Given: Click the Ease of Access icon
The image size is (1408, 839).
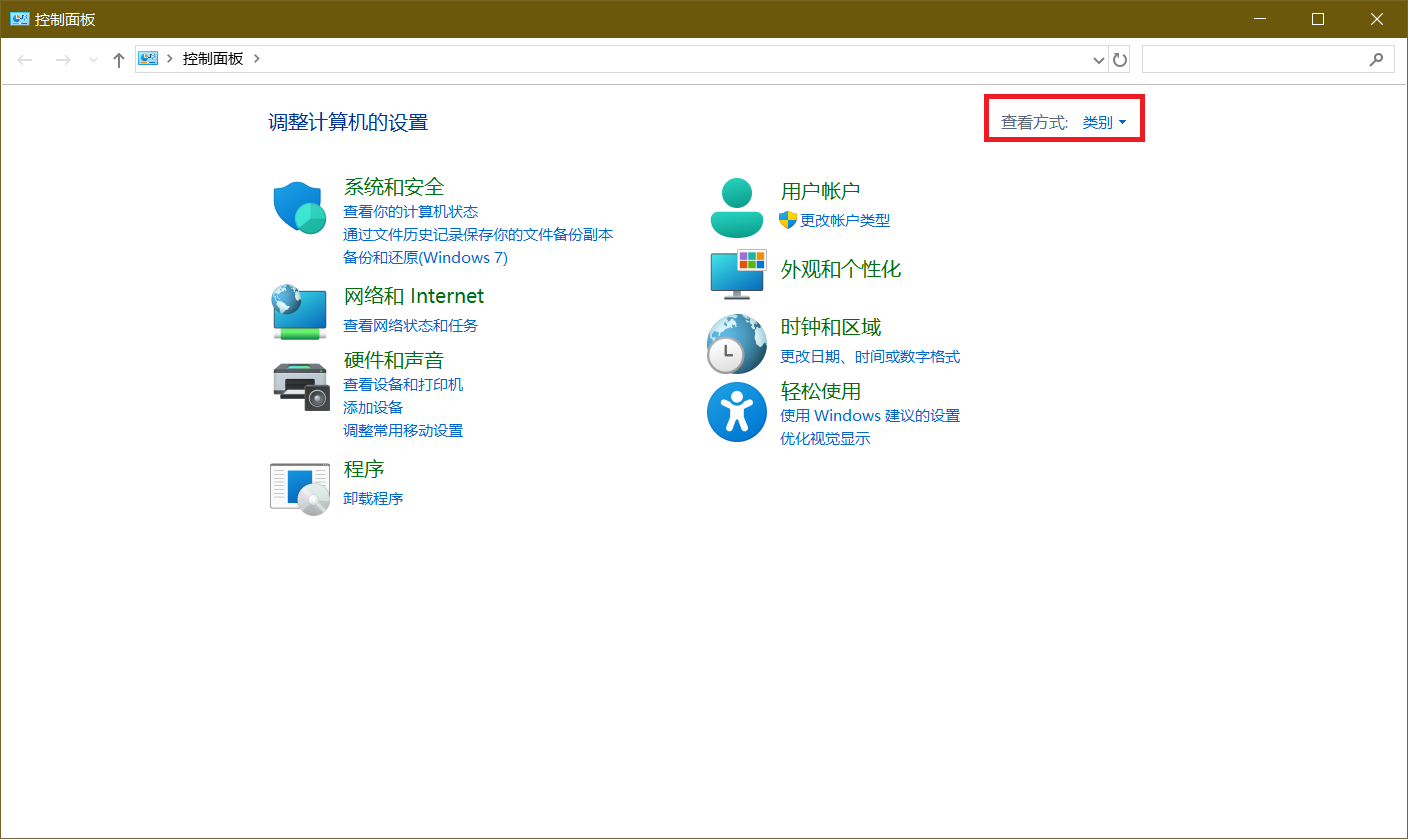Looking at the screenshot, I should [736, 412].
